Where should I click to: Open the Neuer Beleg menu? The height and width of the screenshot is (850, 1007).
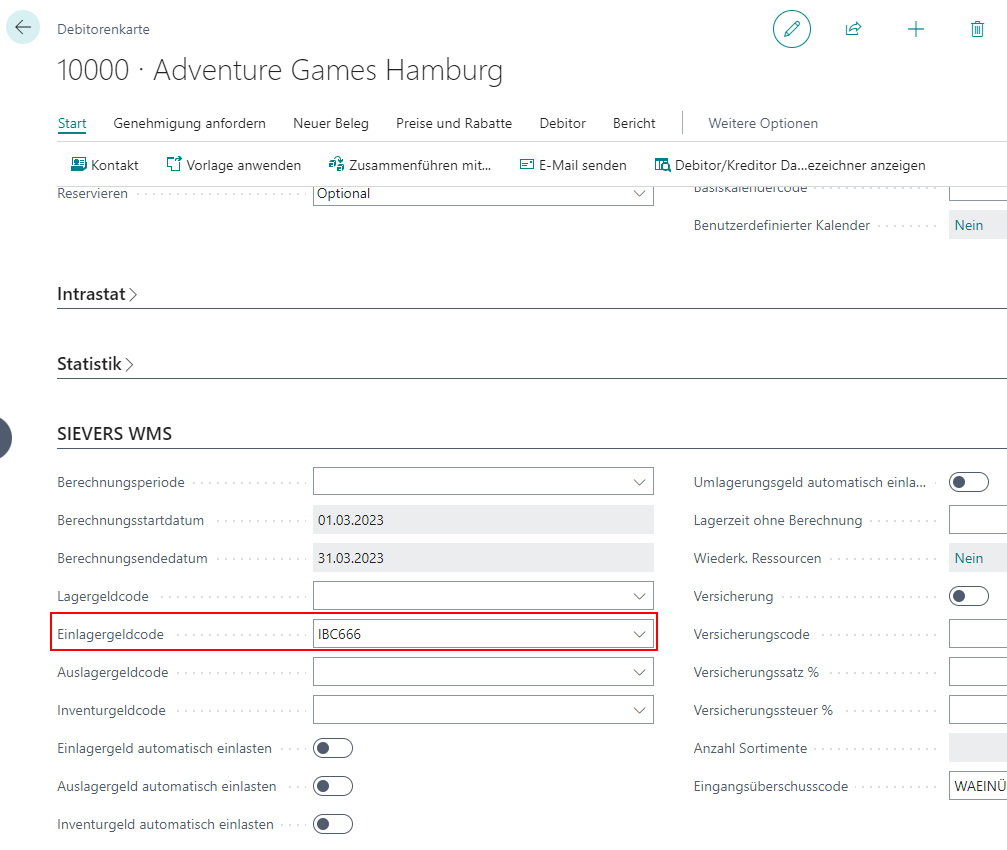330,123
